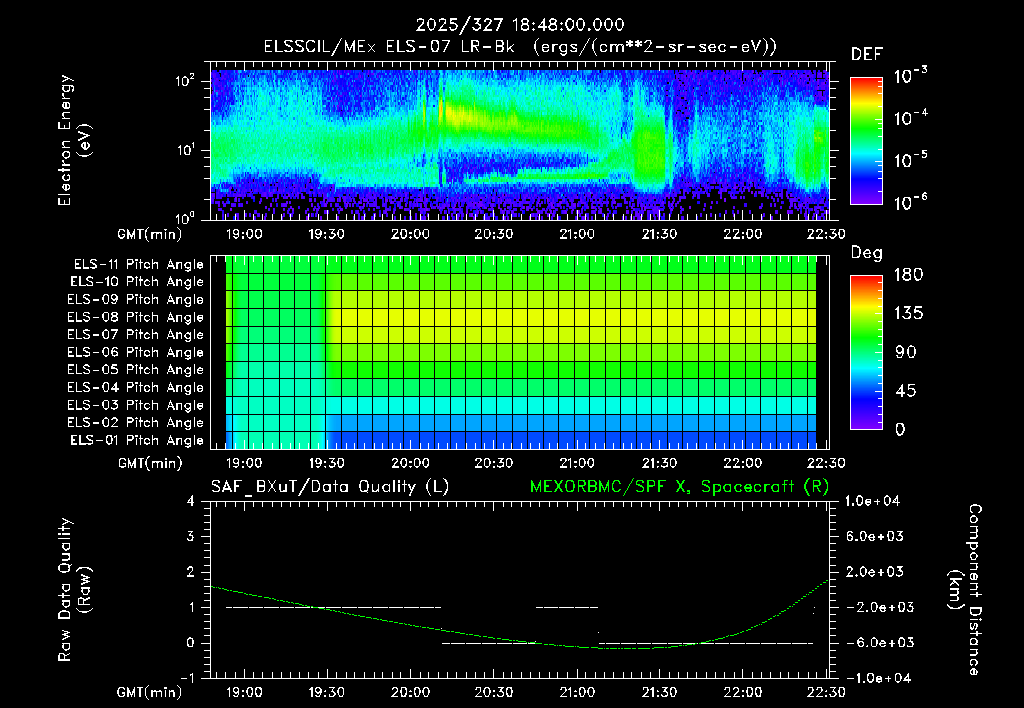Click inside the data quality line plot
Viewport: 1024px width, 708px height.
point(520,590)
